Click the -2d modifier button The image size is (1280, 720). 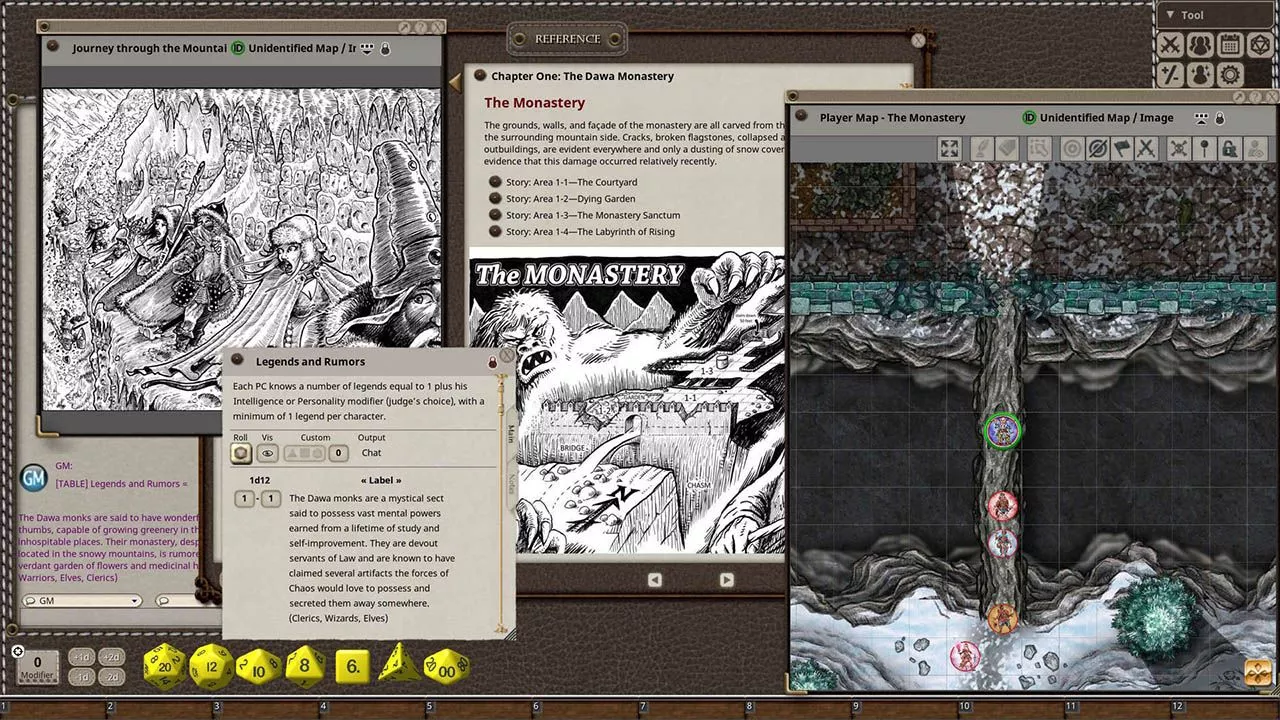[111, 677]
